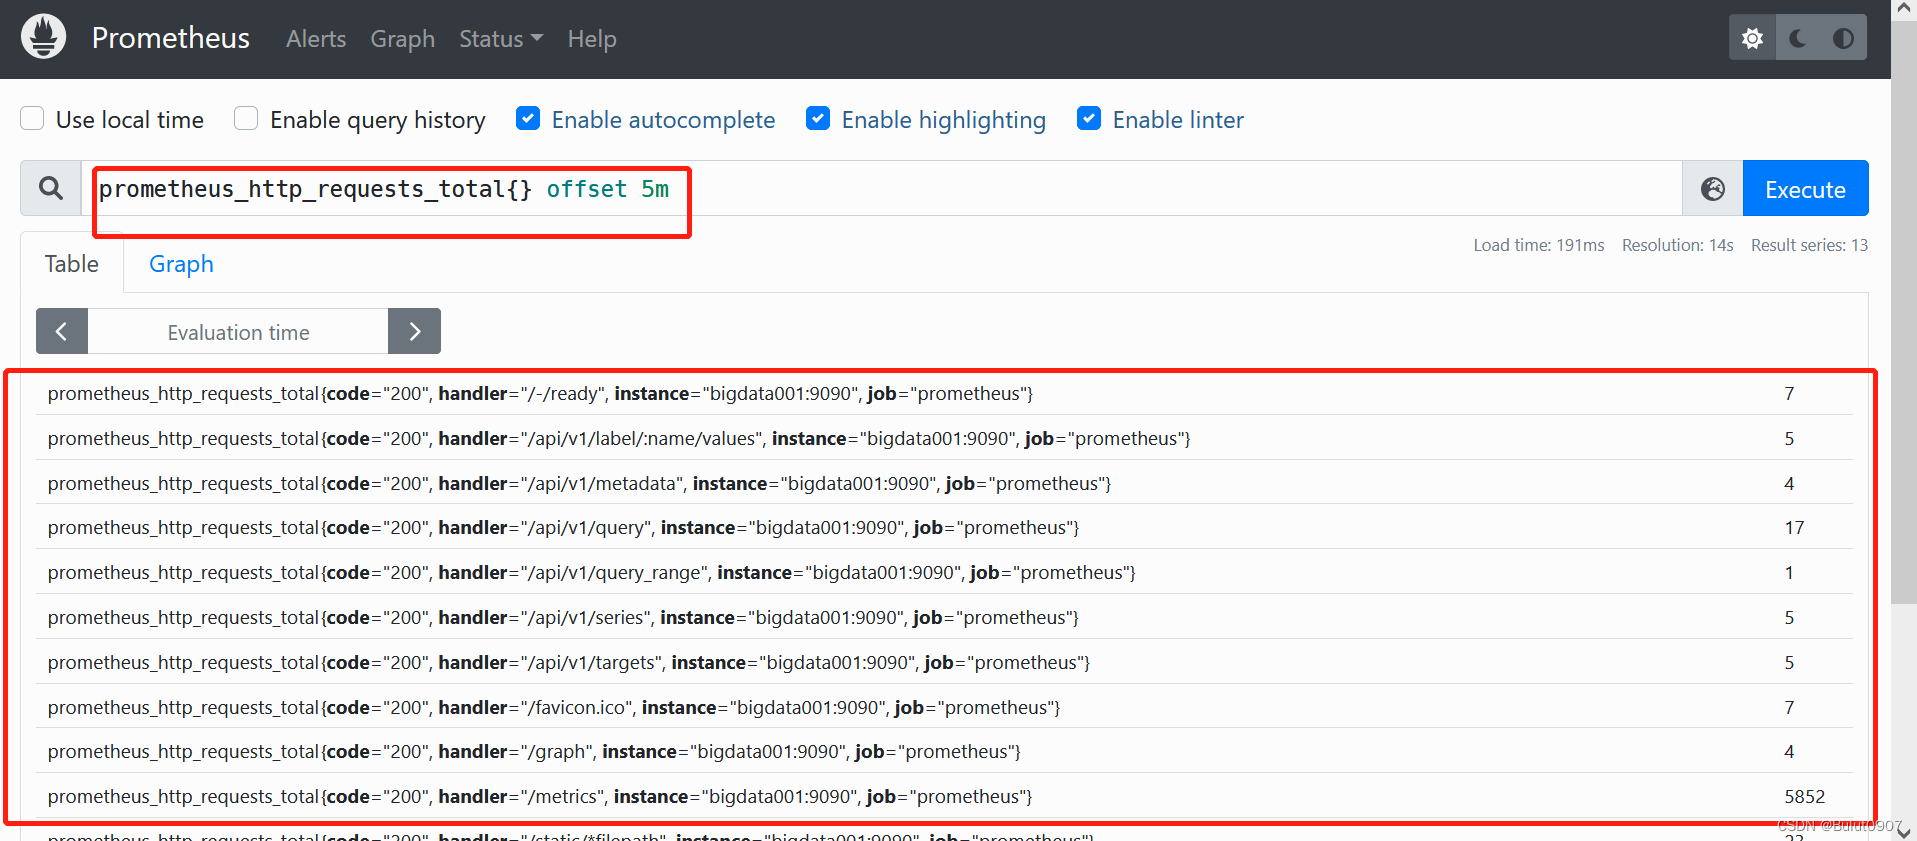Viewport: 1917px width, 841px height.
Task: Go to previous evaluation time arrow
Action: point(62,331)
